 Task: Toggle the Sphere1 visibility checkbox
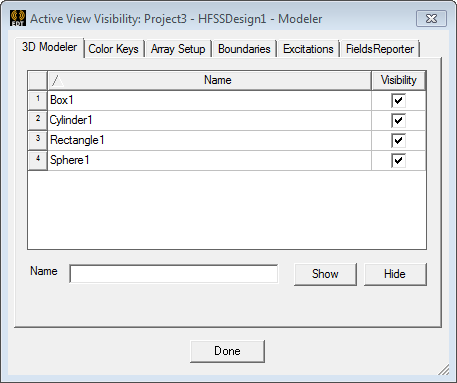point(398,161)
